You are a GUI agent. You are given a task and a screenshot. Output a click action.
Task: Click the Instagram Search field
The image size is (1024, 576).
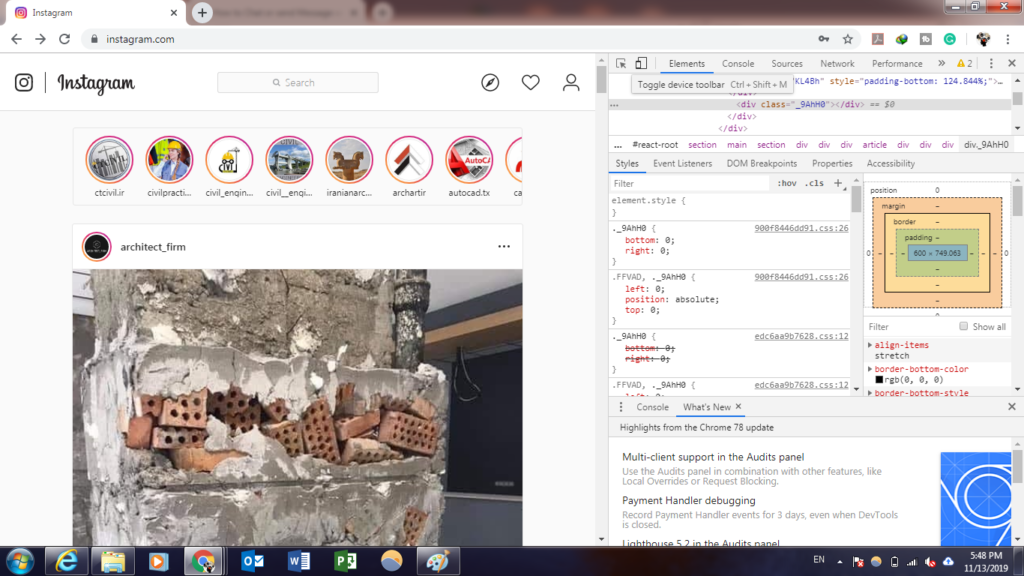(x=298, y=83)
